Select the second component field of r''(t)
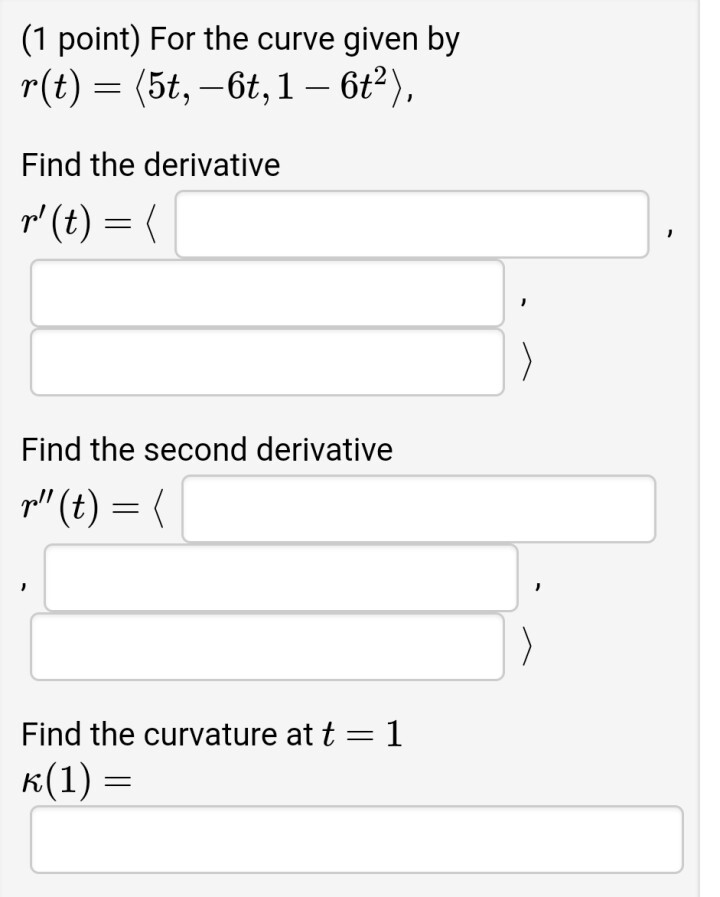The width and height of the screenshot is (720, 897). (281, 578)
